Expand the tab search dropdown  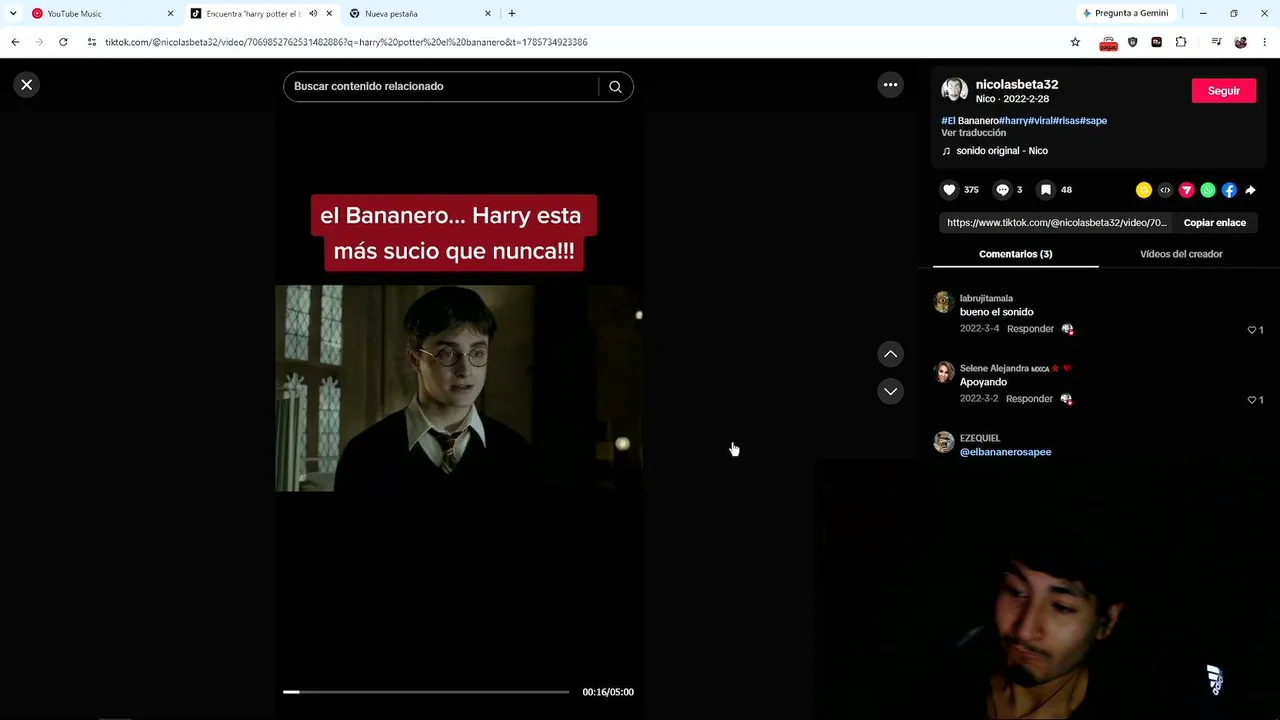[13, 14]
